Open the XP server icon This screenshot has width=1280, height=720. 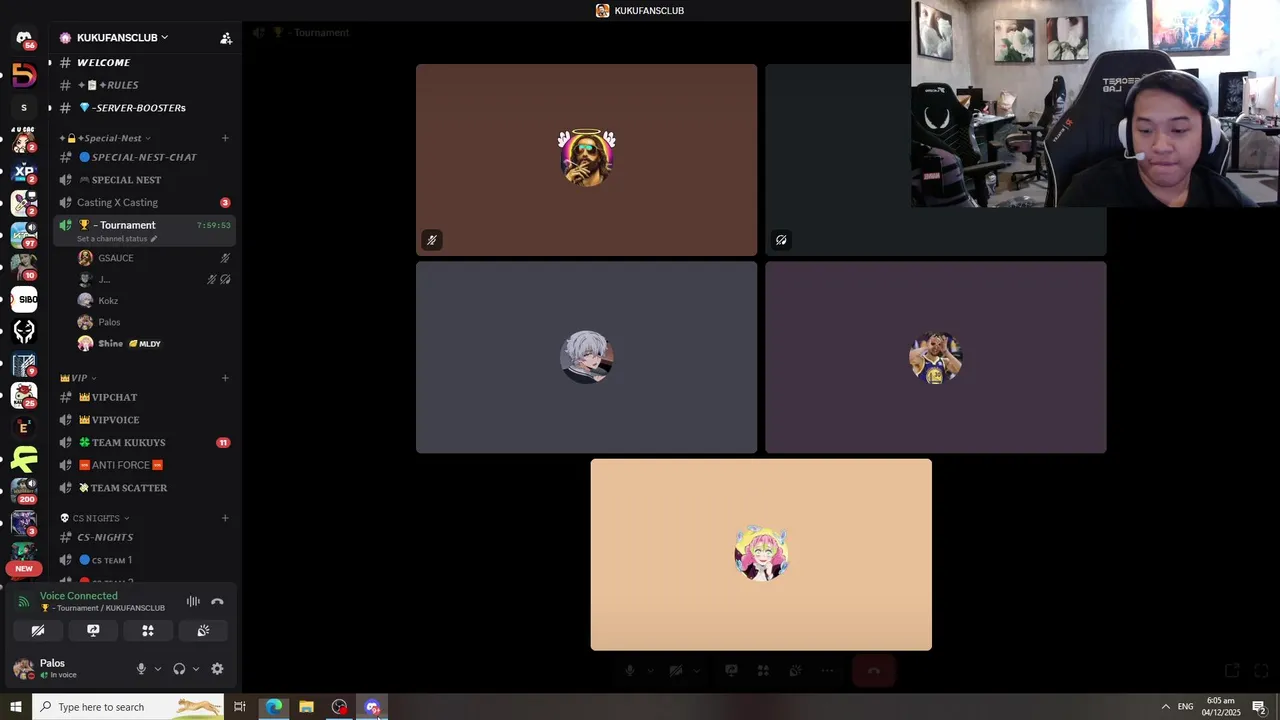(24, 172)
